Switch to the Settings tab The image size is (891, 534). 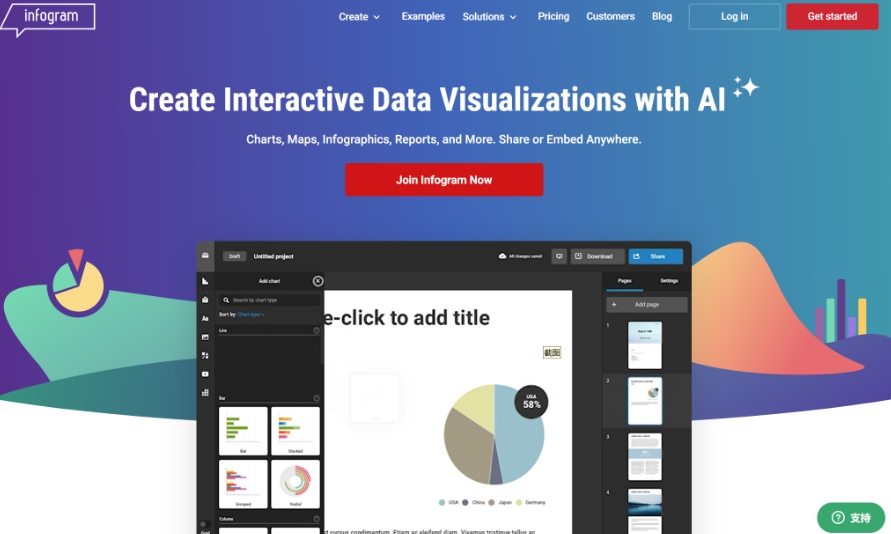[x=669, y=281]
